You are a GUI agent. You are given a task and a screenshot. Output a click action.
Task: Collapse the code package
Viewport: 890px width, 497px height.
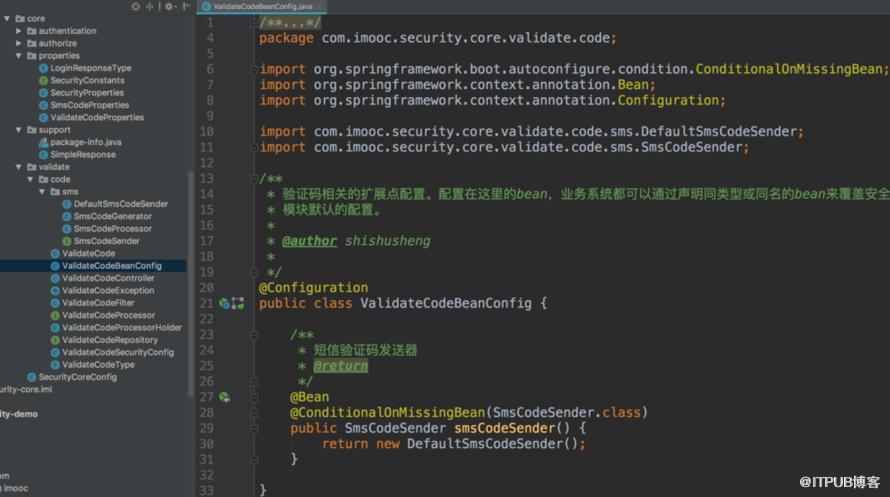coord(30,180)
